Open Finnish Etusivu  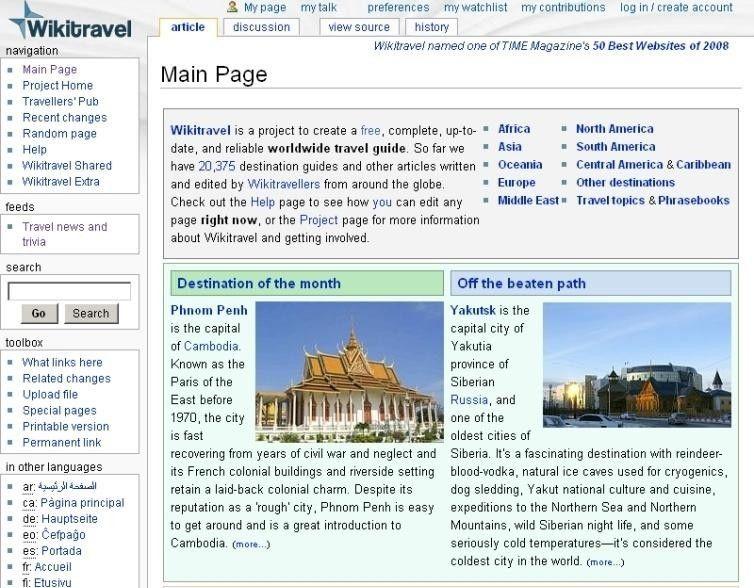coord(53,582)
